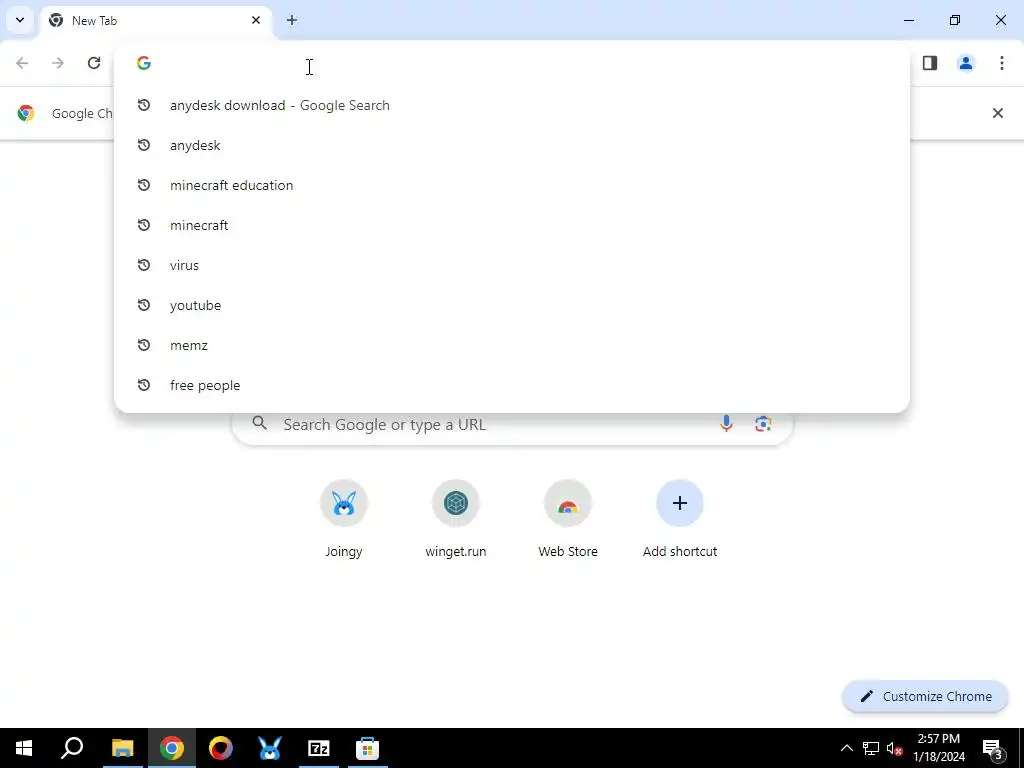Open Chrome's three-dot menu
This screenshot has height=768, width=1024.
(x=1002, y=63)
